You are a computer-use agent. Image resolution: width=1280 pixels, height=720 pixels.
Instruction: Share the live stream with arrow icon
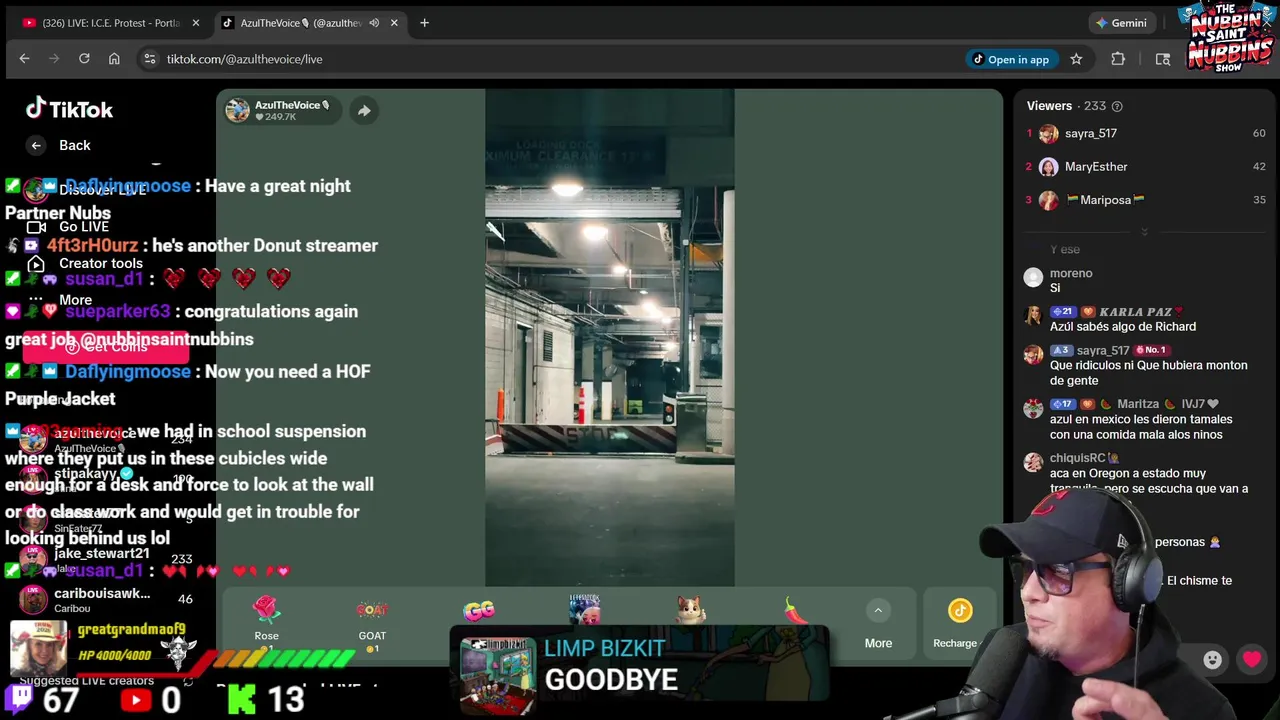(364, 111)
